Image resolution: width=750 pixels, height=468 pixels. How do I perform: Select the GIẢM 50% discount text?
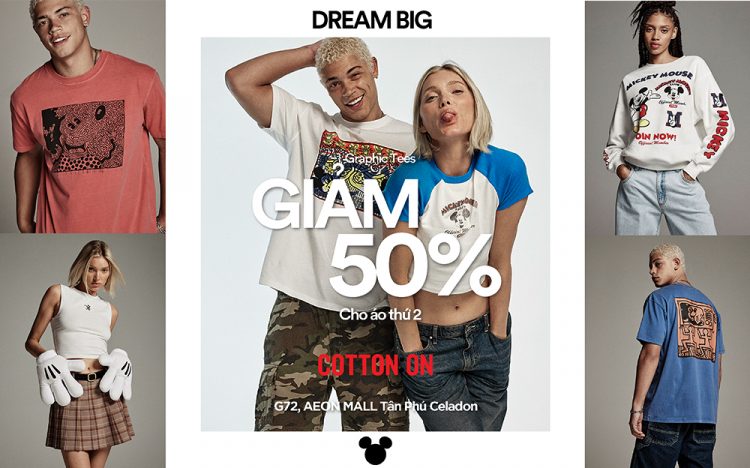click(373, 239)
